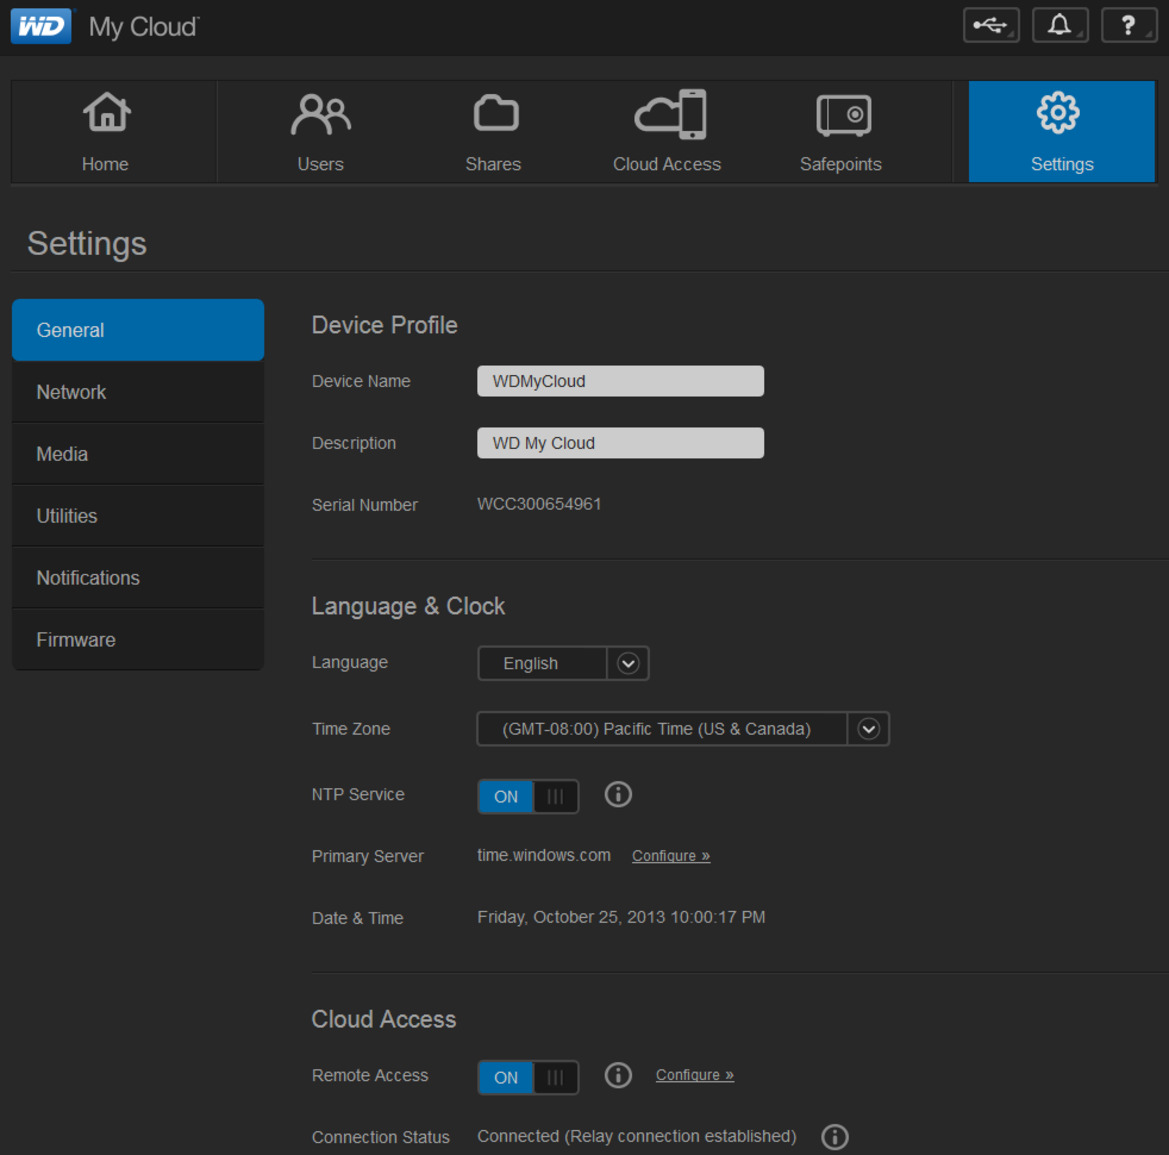Show Connection Status info icon

(834, 1136)
